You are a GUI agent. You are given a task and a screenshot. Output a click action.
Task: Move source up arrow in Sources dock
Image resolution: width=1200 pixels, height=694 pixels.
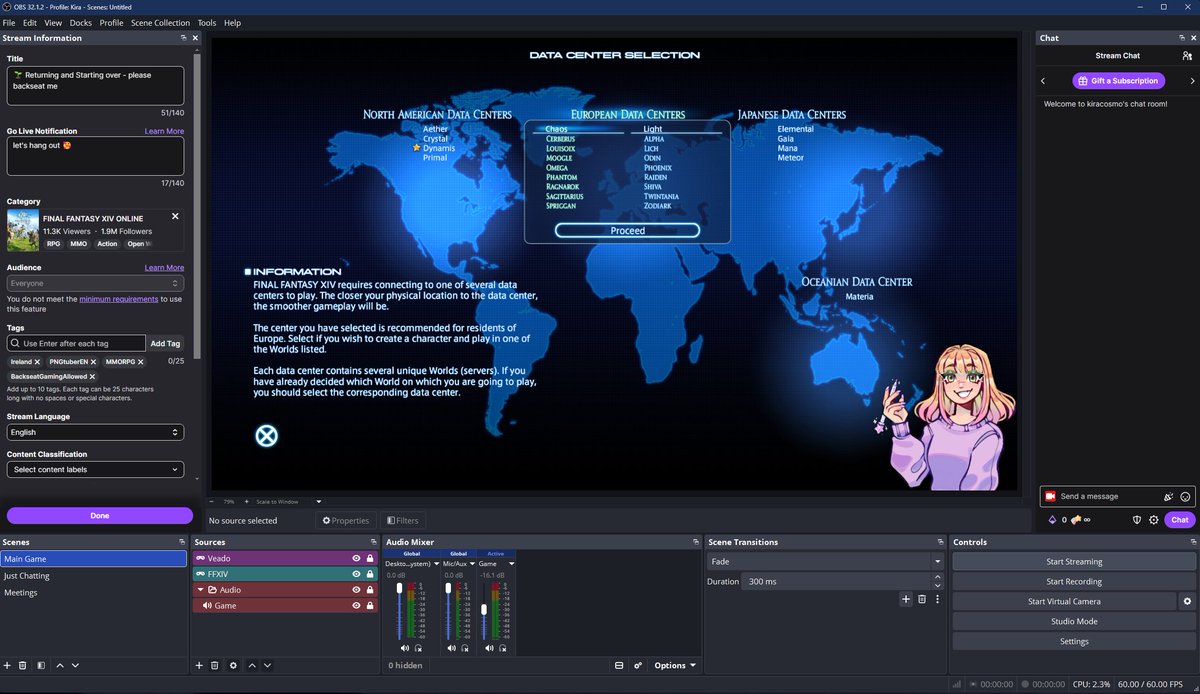252,665
